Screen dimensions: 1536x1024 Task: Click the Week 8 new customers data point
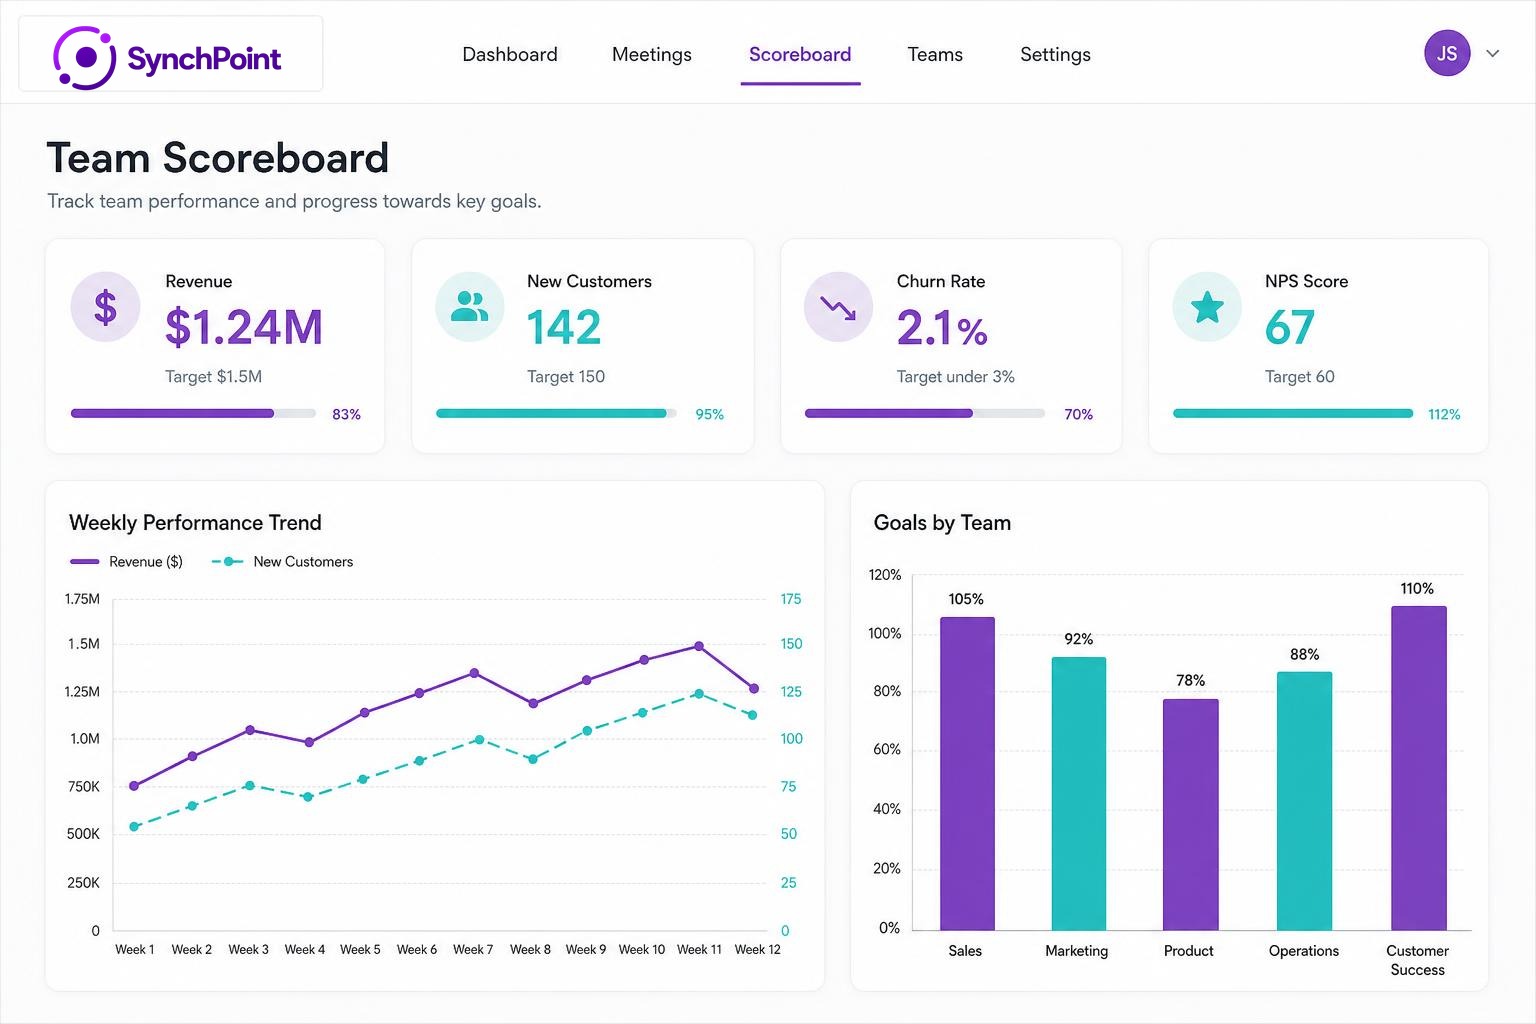click(533, 759)
